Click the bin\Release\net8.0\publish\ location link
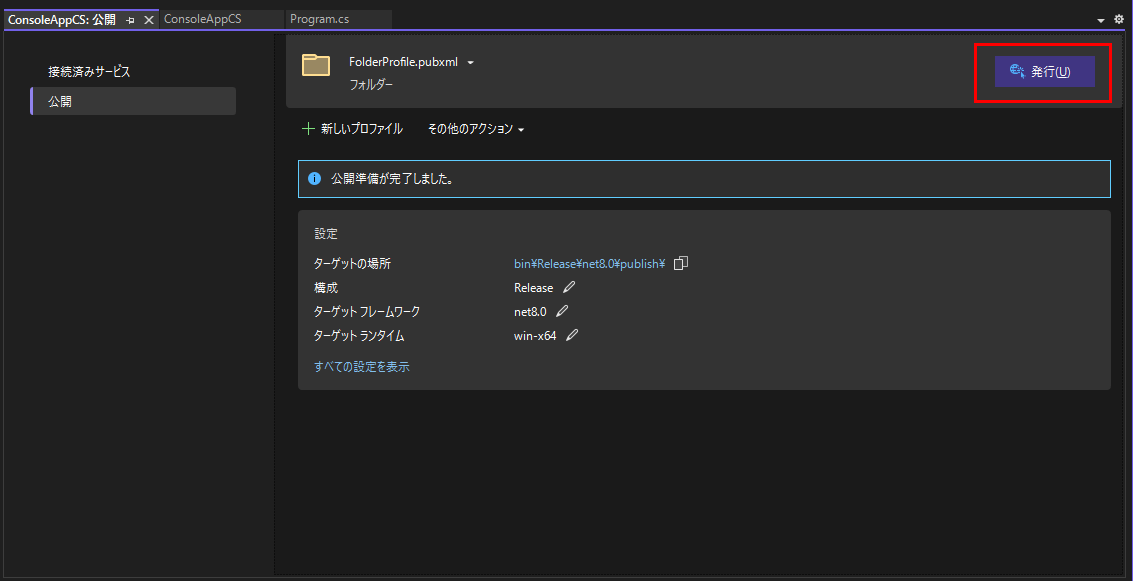 pos(587,263)
